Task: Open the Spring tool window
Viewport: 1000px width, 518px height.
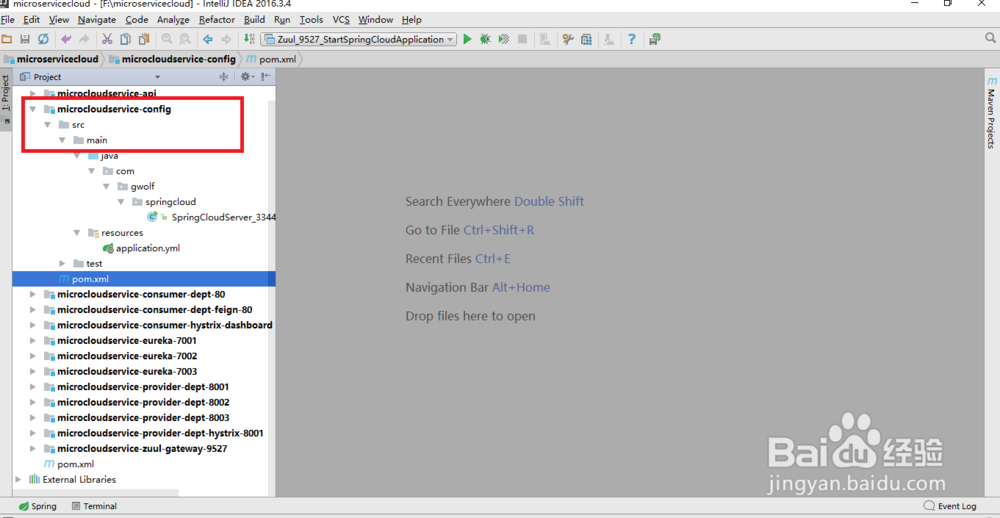Action: tap(37, 506)
